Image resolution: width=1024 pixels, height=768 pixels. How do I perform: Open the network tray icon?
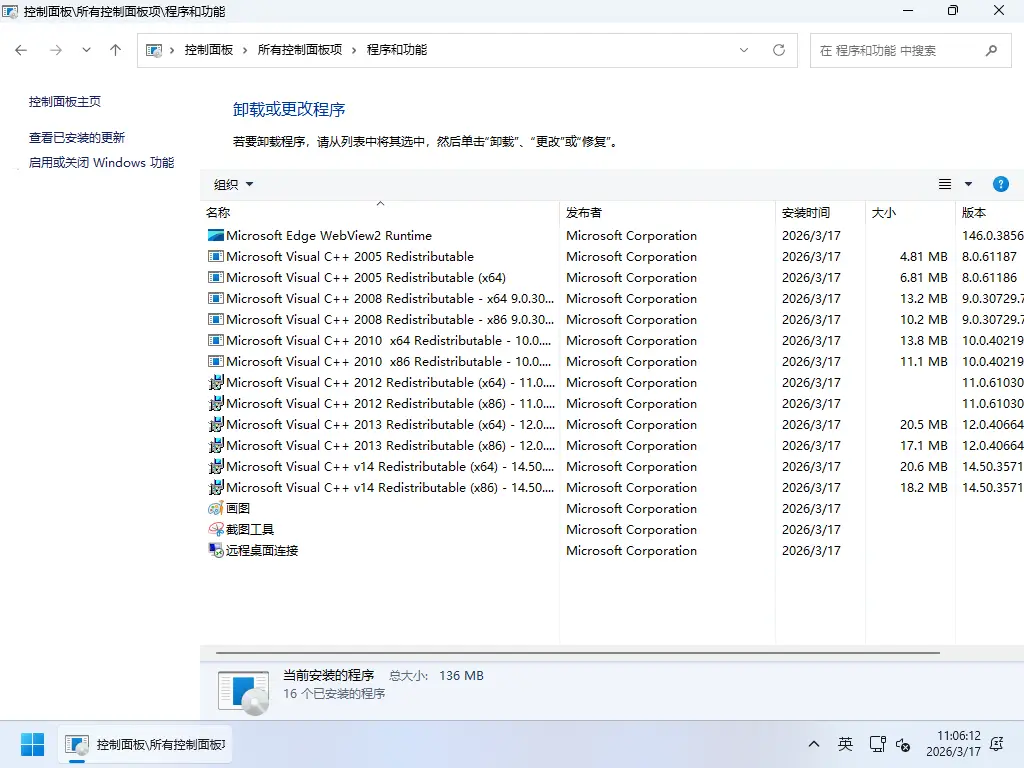coord(877,744)
